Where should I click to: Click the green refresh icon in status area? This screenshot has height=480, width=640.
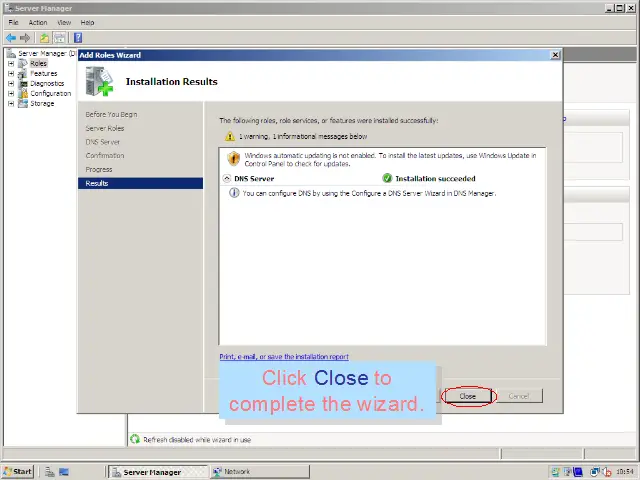pyautogui.click(x=135, y=439)
